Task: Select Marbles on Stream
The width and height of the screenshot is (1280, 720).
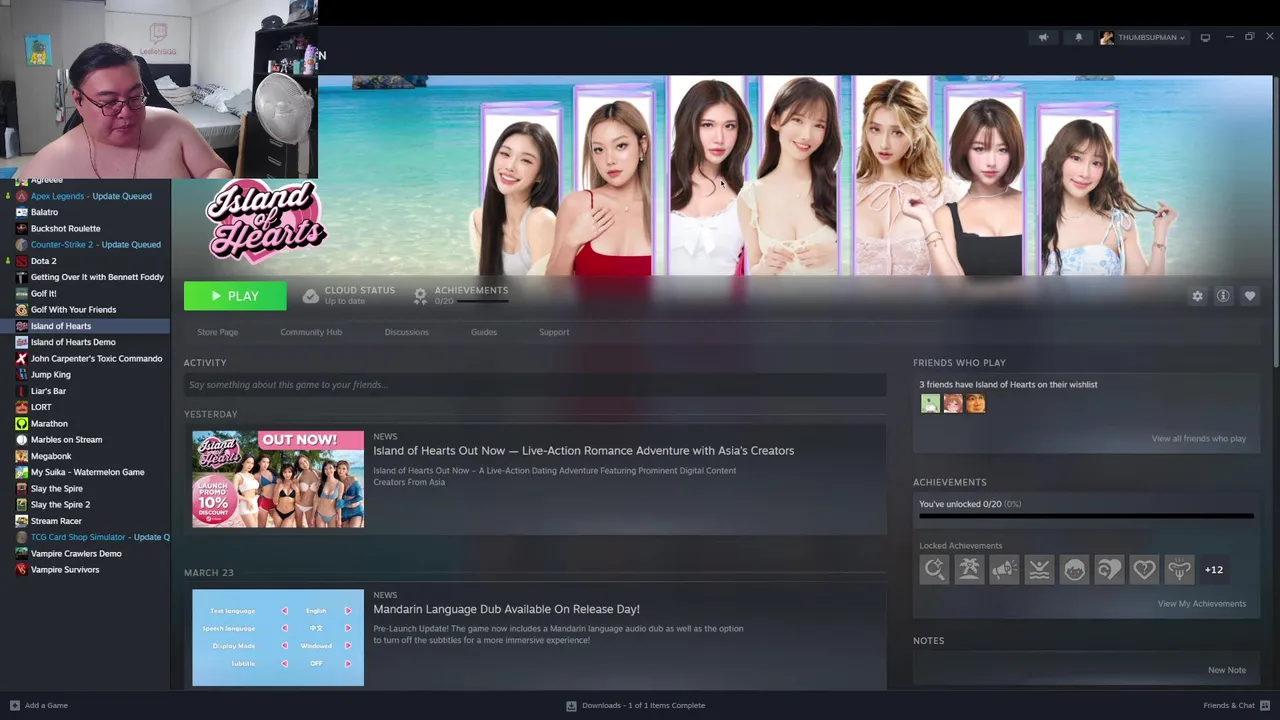Action: coord(66,440)
